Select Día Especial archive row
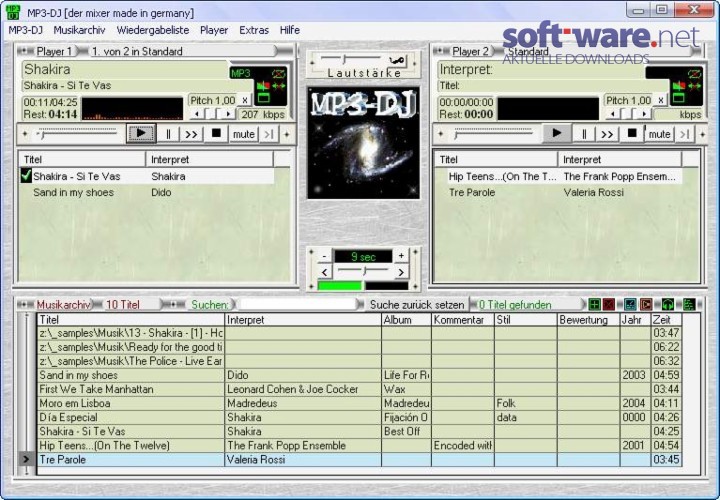This screenshot has width=720, height=500. coord(359,417)
